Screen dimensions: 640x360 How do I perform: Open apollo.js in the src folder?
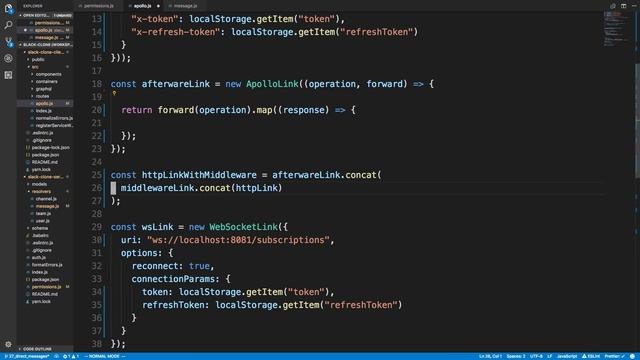pos(44,104)
